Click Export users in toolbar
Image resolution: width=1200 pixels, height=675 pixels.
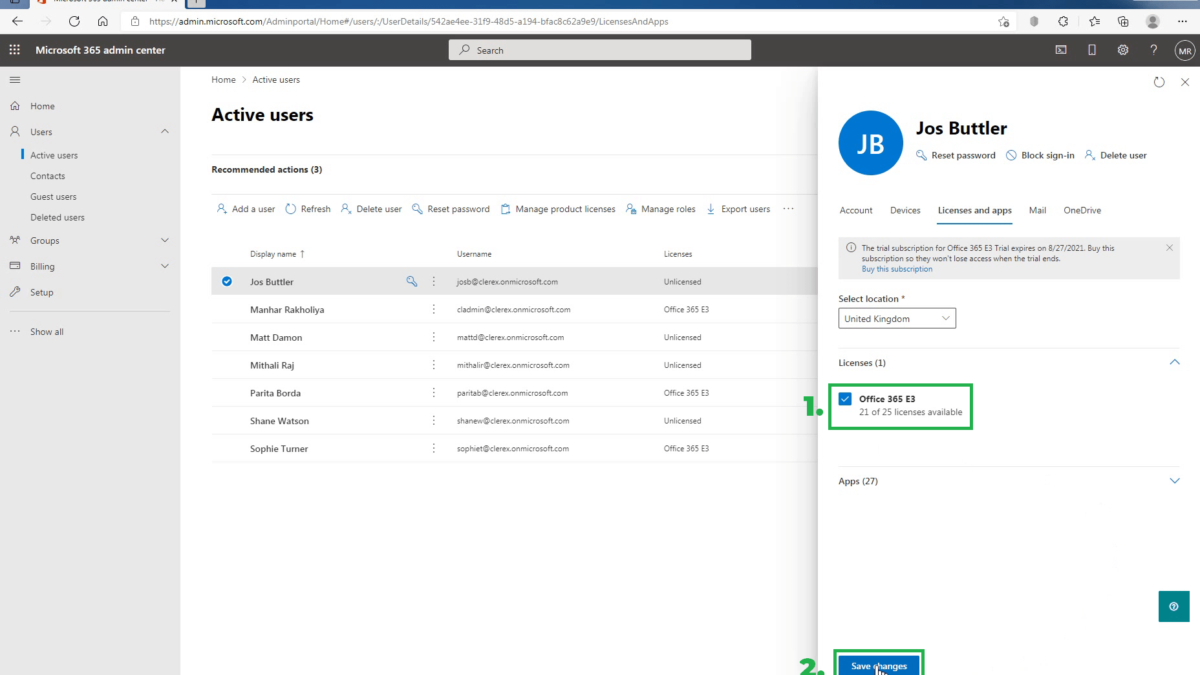[x=738, y=209]
